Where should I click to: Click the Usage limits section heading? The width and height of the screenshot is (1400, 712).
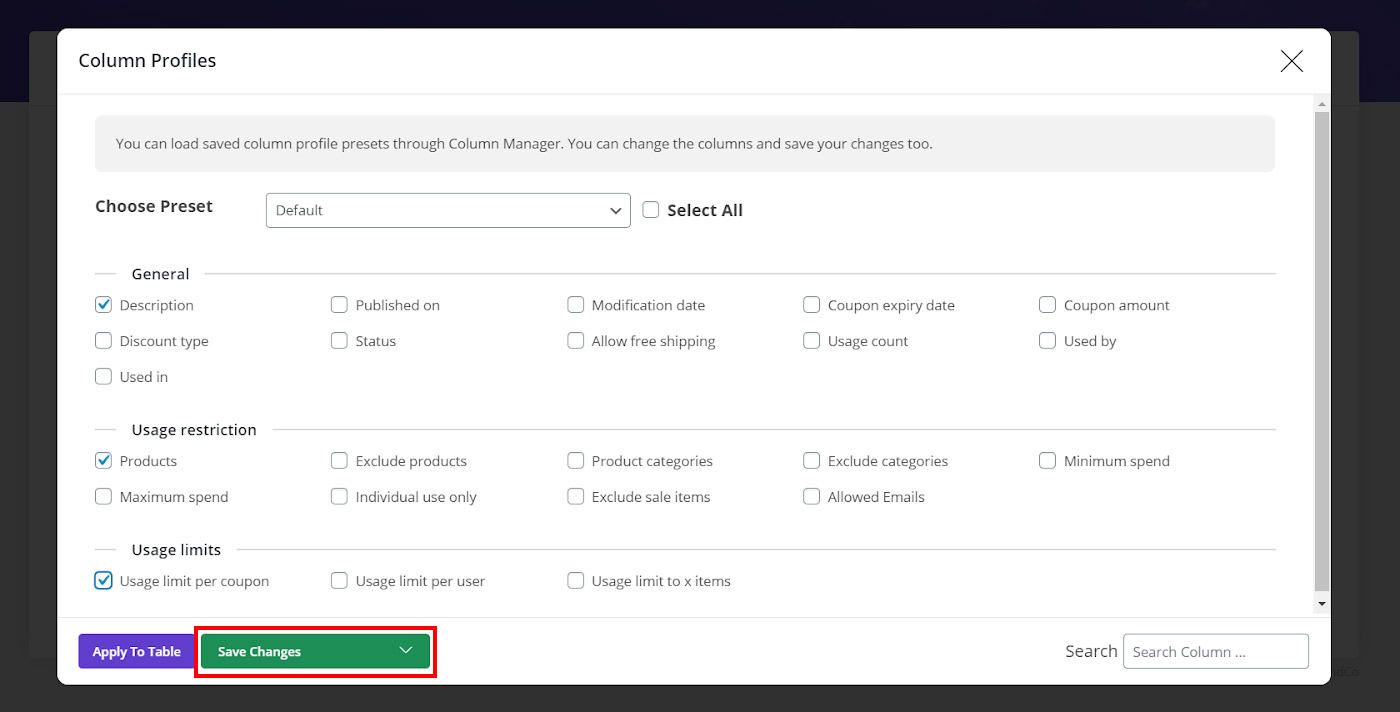176,550
